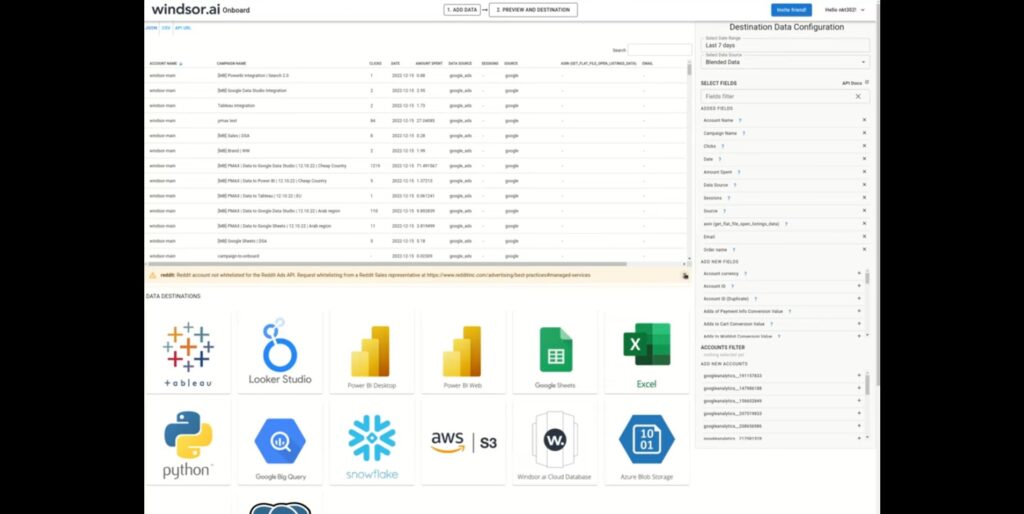1024x514 pixels.
Task: Choose Tableau as data destination
Action: (188, 353)
